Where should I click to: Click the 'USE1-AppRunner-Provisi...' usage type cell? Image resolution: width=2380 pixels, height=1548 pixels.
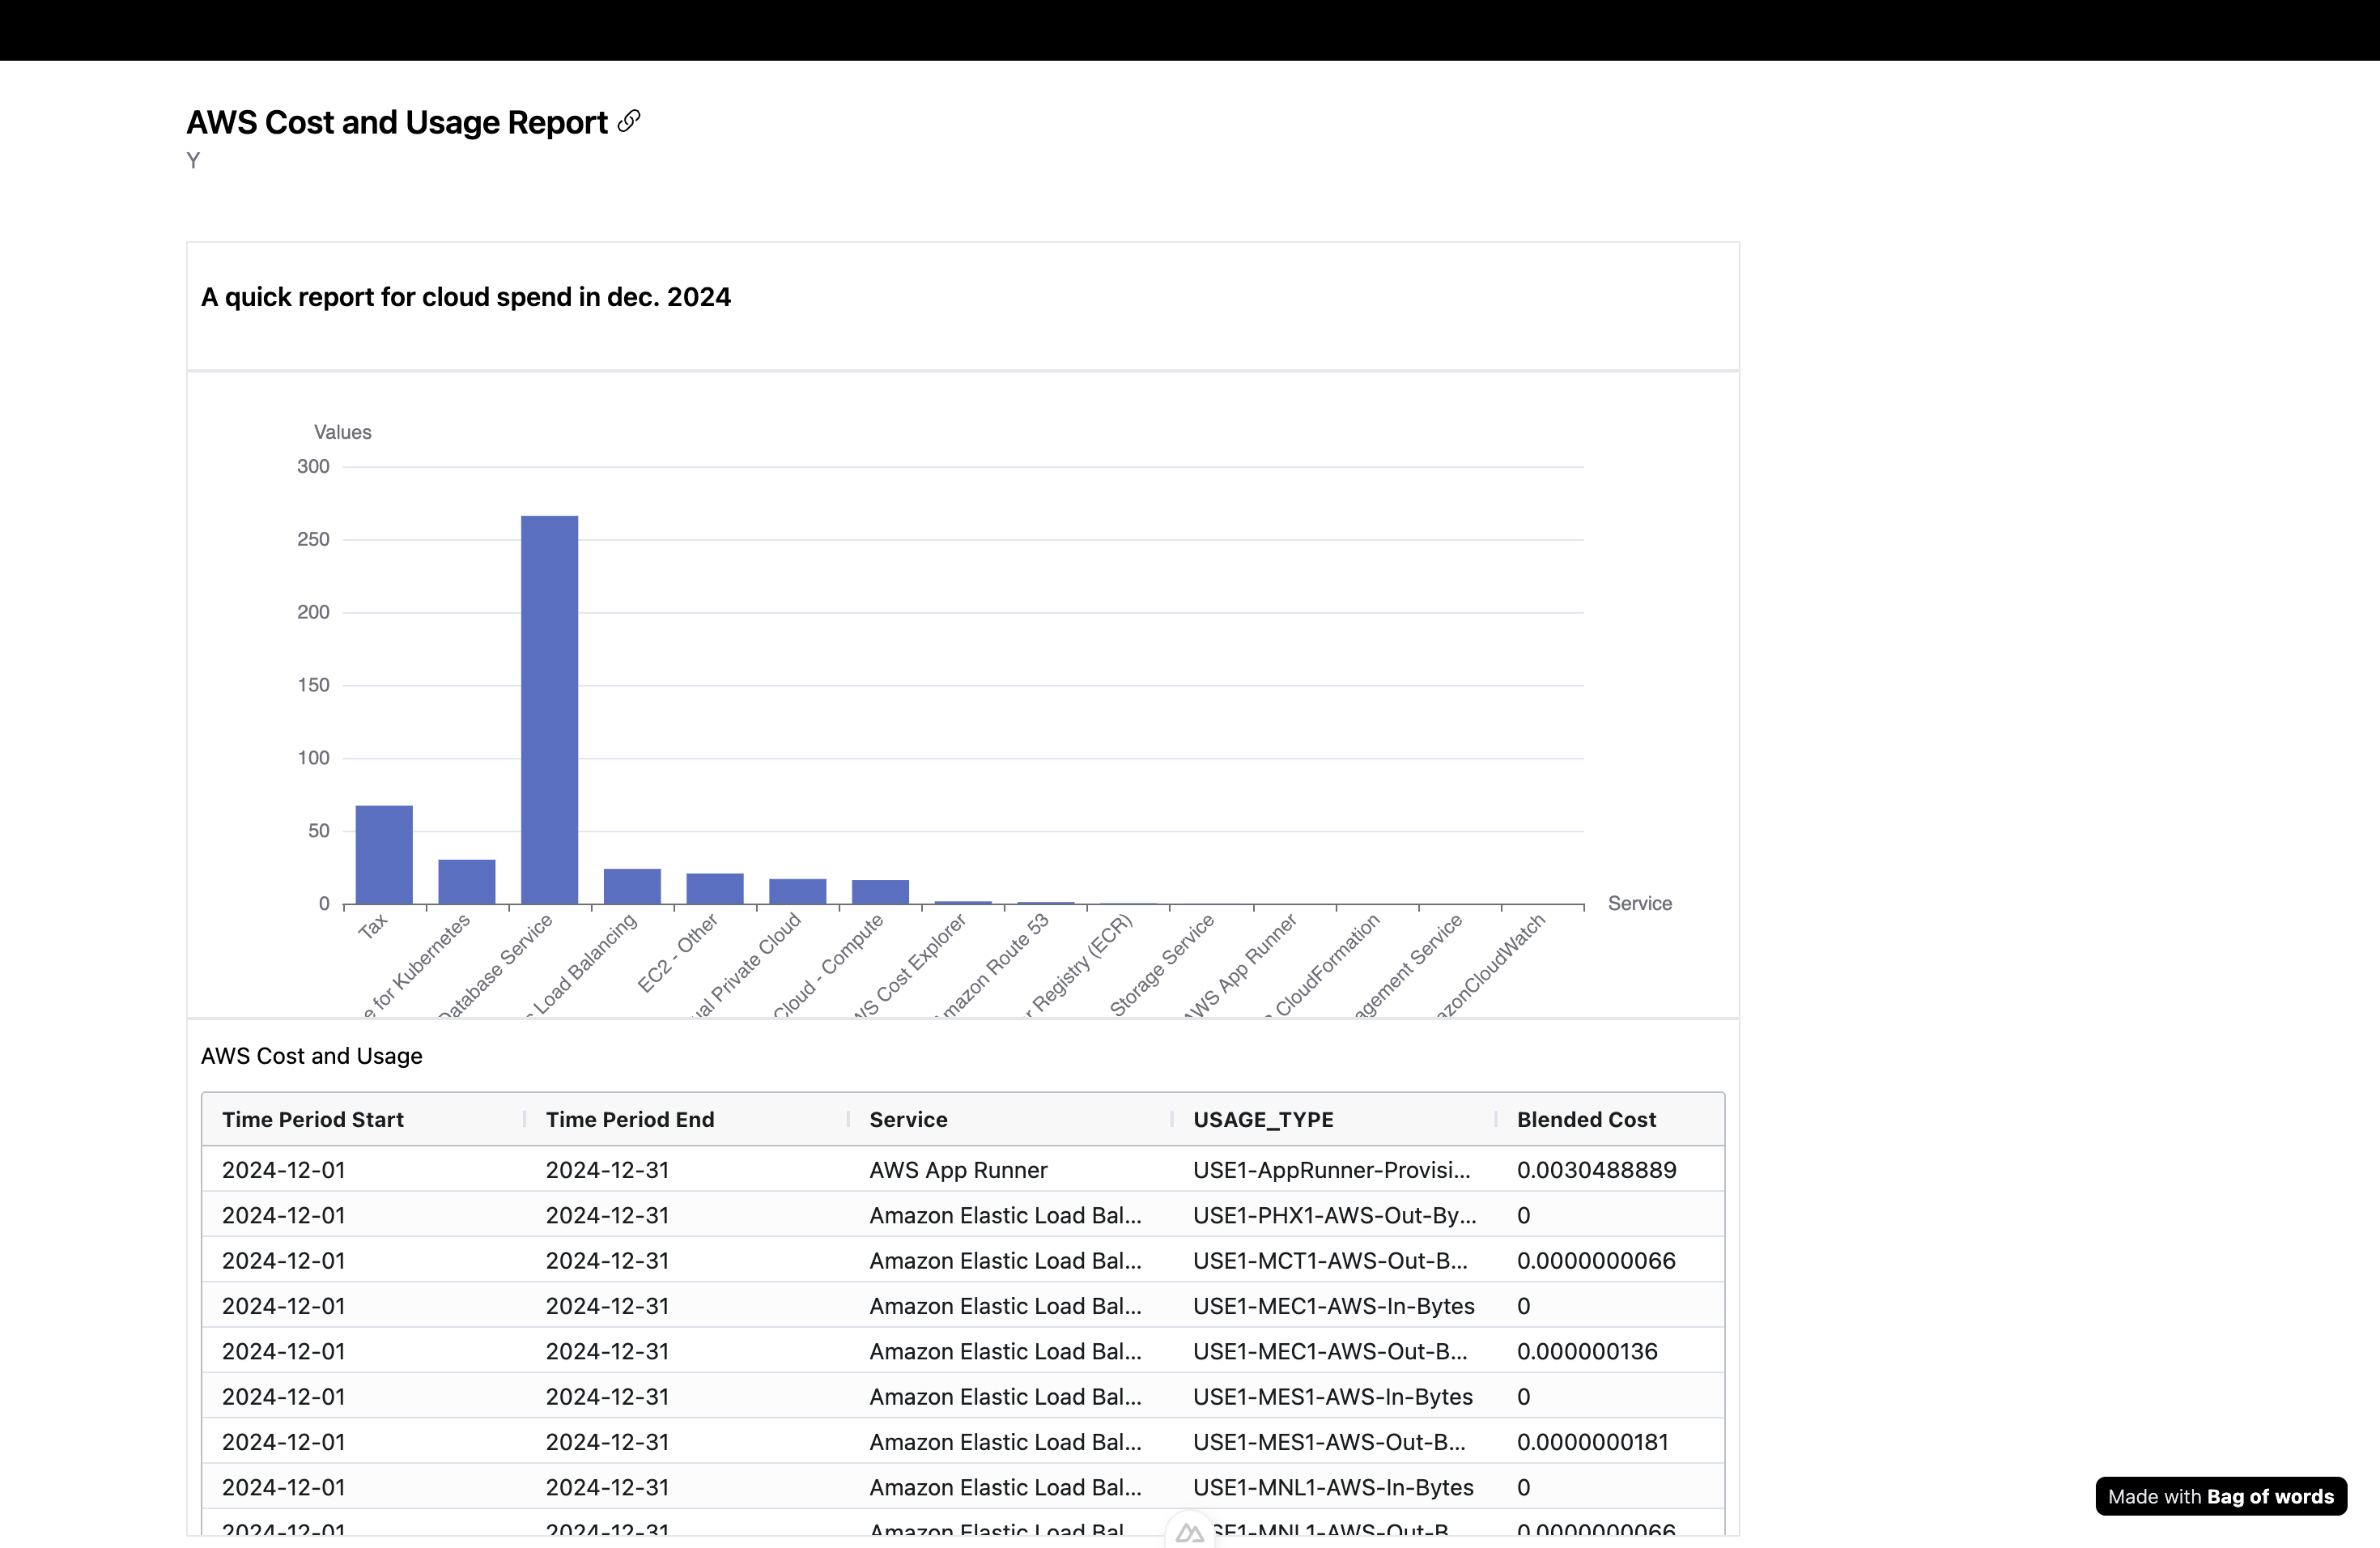click(x=1332, y=1170)
